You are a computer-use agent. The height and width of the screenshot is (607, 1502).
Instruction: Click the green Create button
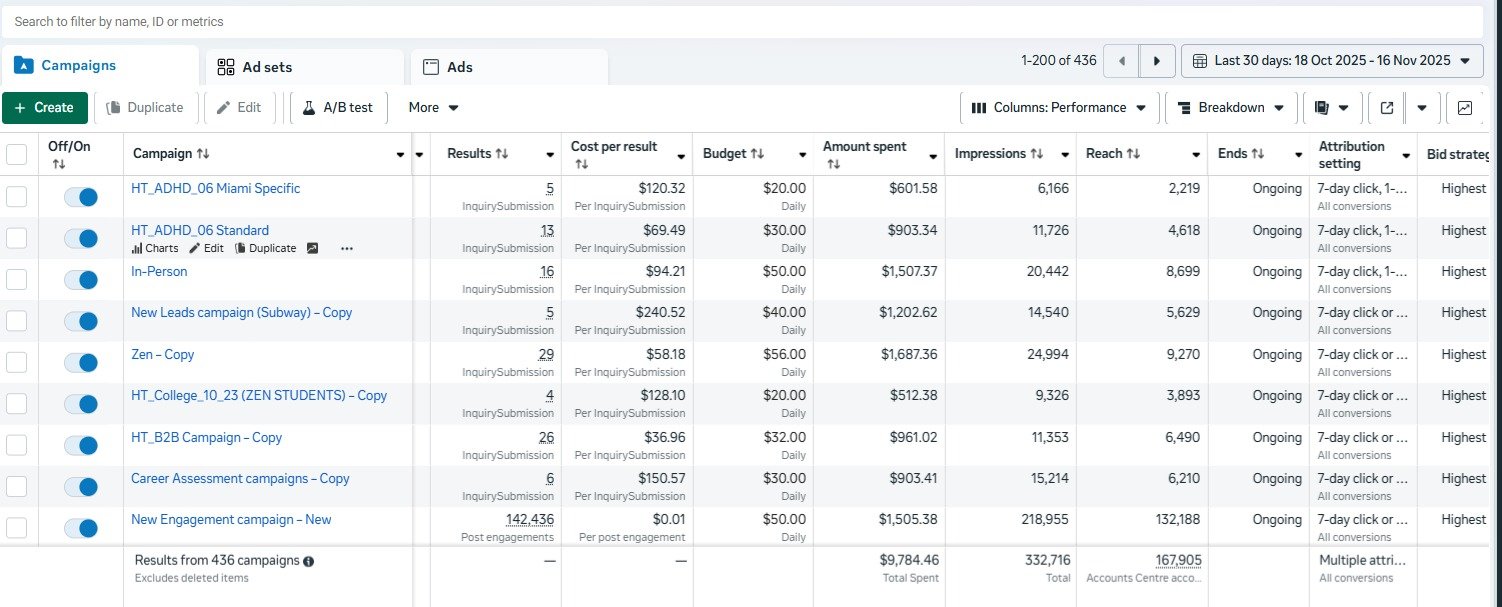tap(45, 108)
